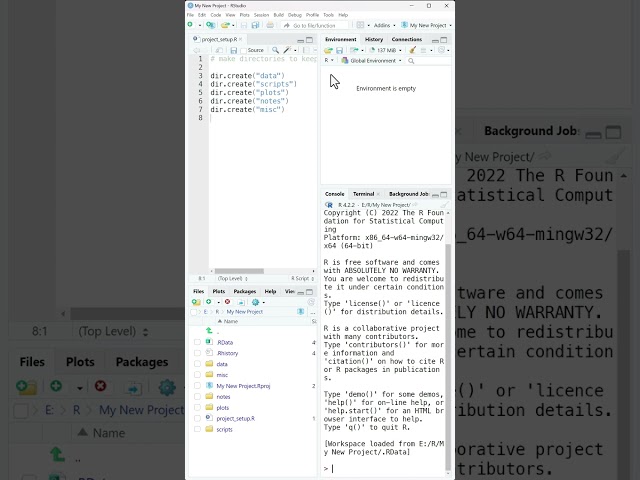Open the scripts folder link
The height and width of the screenshot is (480, 640).
[x=224, y=429]
